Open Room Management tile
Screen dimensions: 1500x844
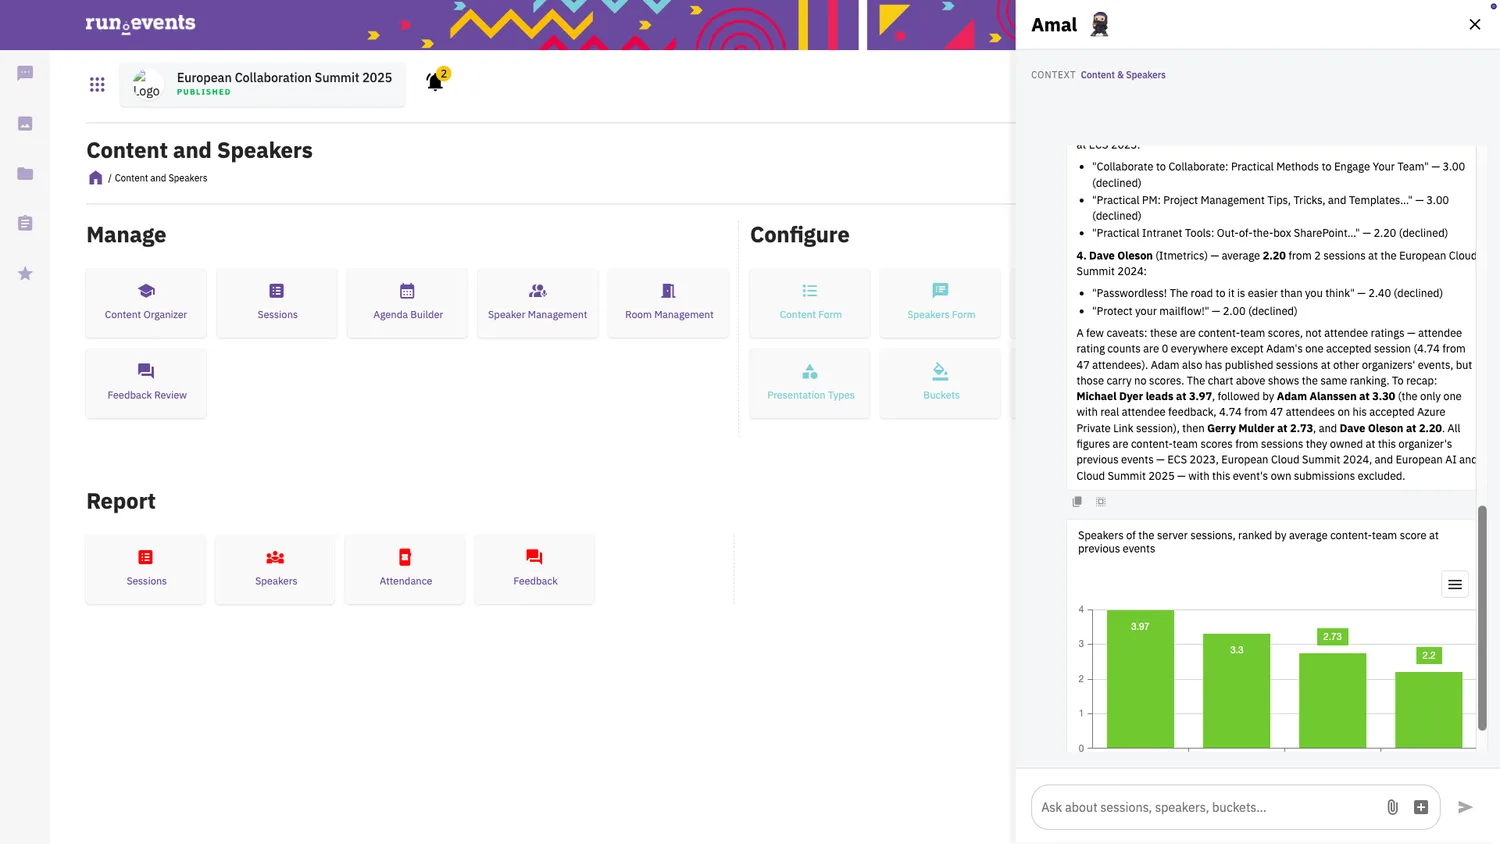tap(668, 303)
